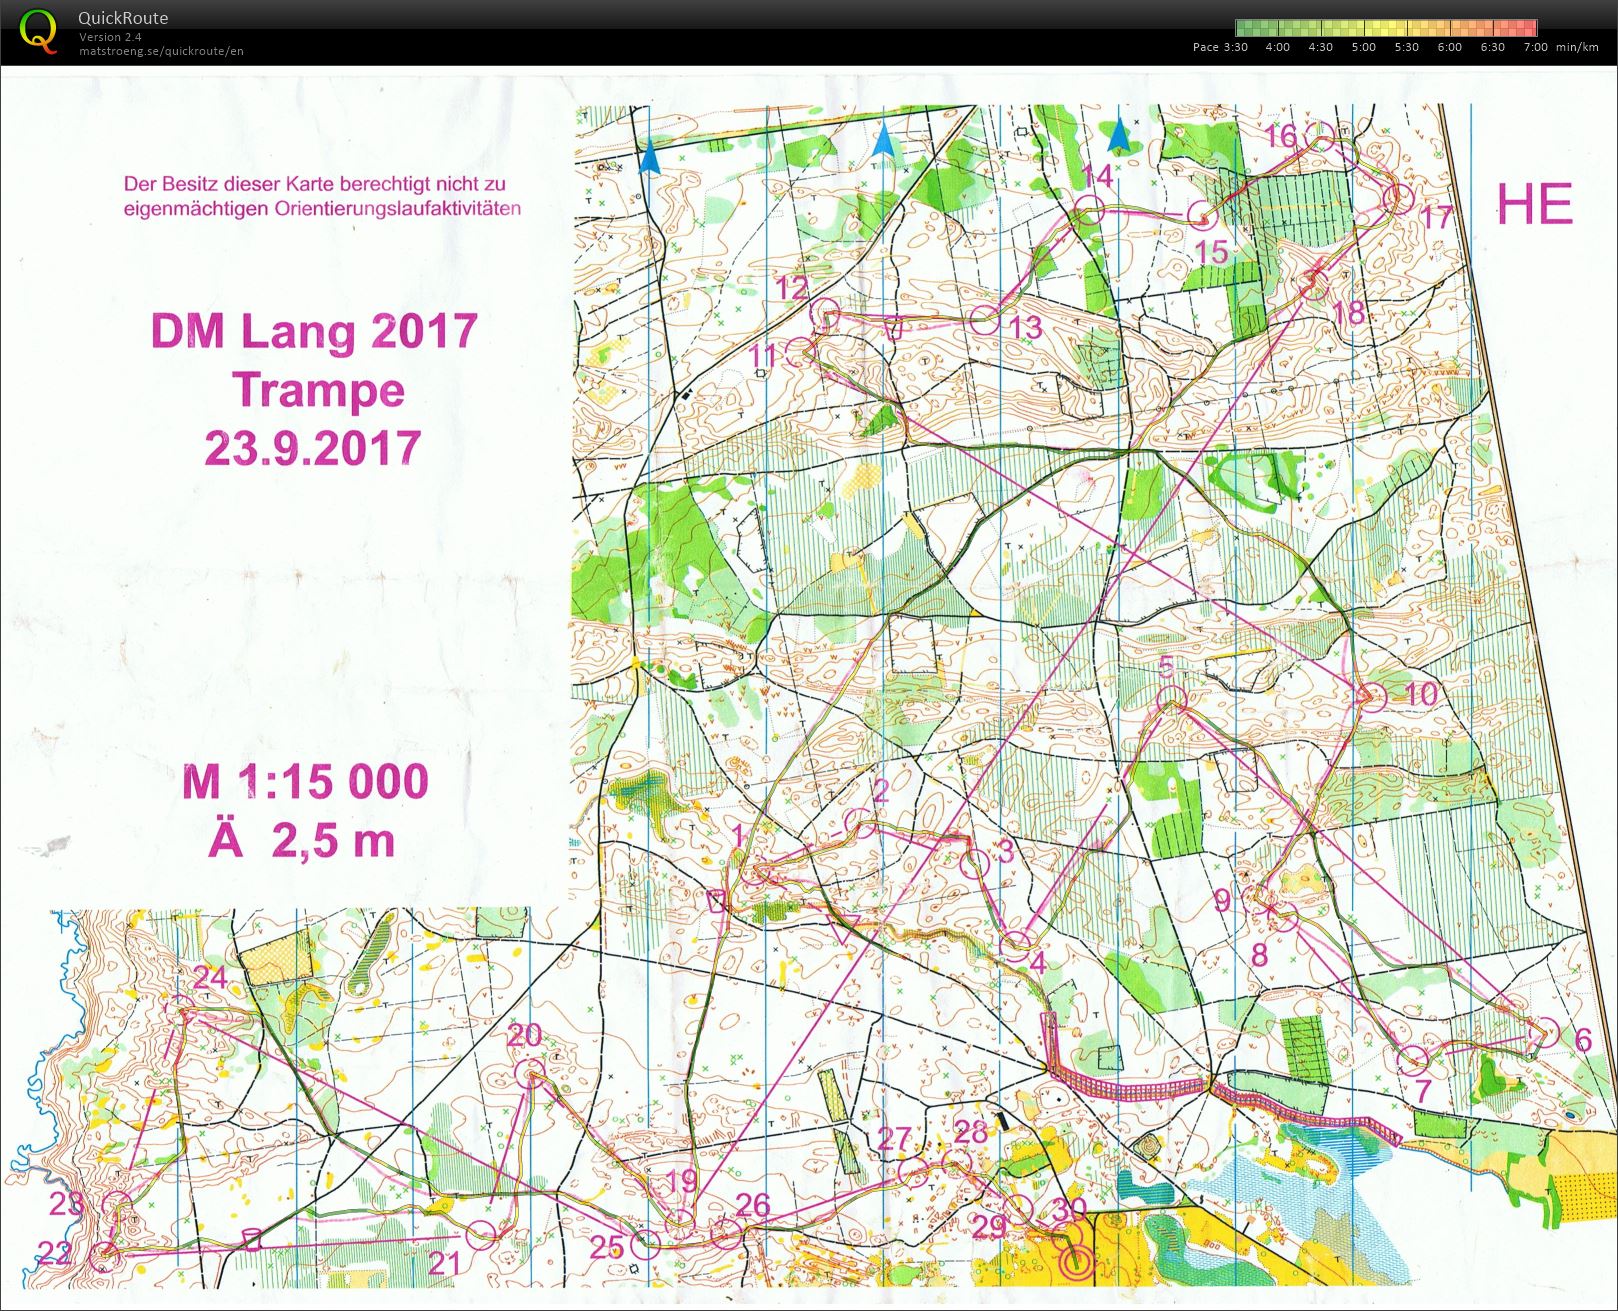Select control circle 5 on the course
The image size is (1618, 1311).
click(1171, 699)
